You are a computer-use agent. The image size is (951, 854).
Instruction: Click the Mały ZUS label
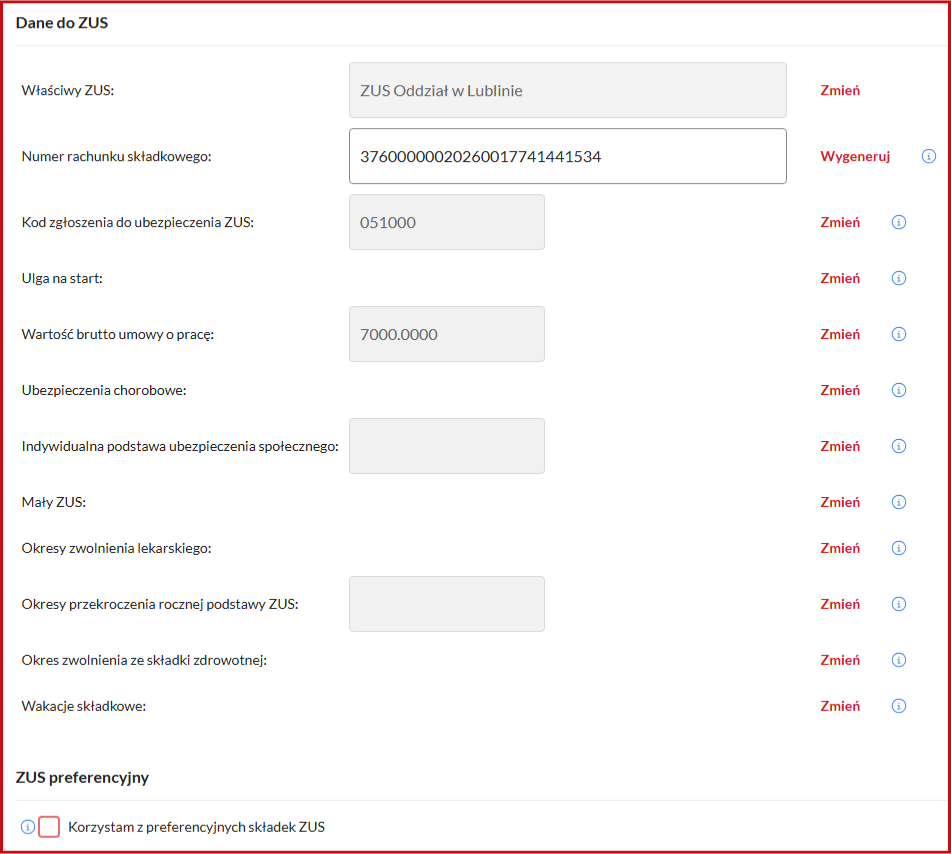point(54,502)
